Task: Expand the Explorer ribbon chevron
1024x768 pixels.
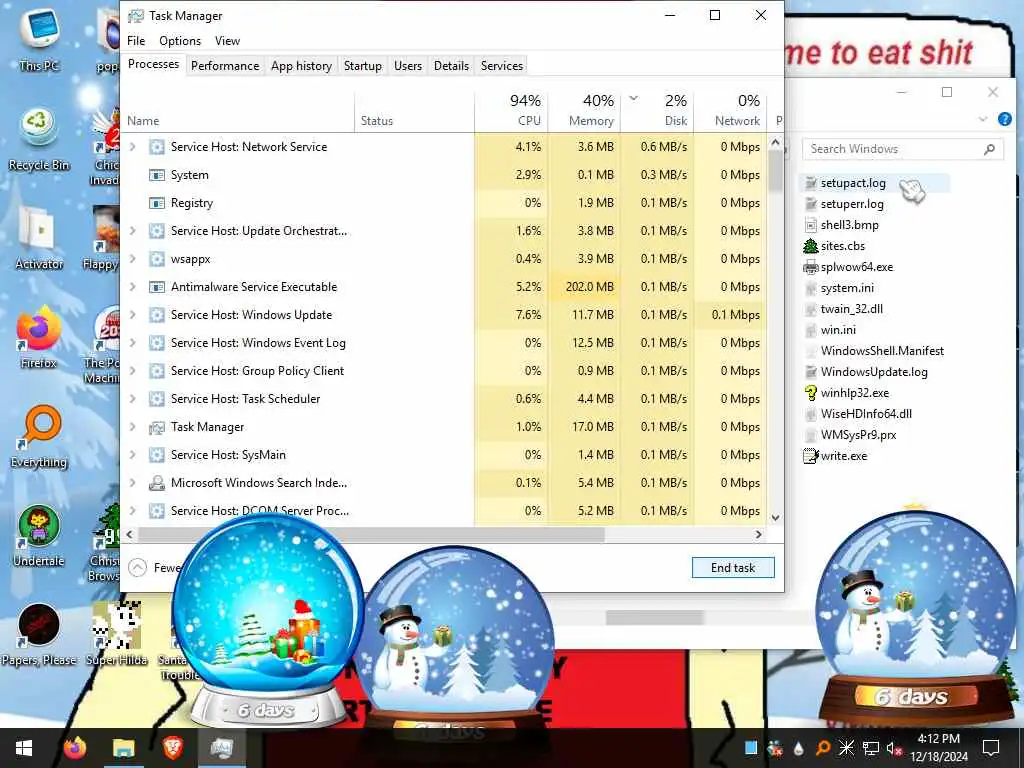Action: coord(983,120)
